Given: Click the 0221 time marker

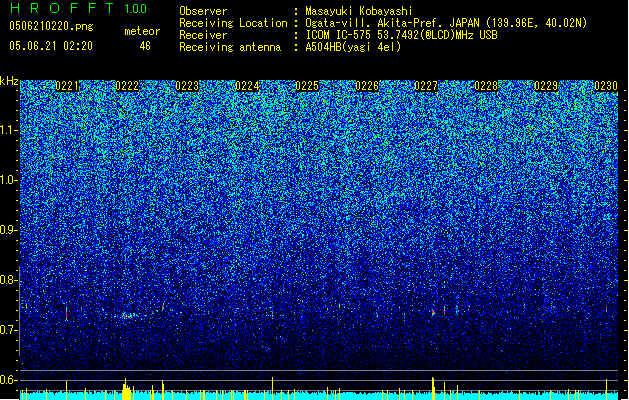Looking at the screenshot, I should tap(67, 86).
